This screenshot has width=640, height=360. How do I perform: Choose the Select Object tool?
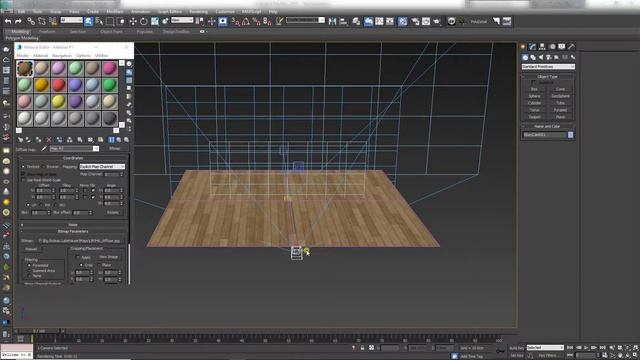(x=89, y=21)
